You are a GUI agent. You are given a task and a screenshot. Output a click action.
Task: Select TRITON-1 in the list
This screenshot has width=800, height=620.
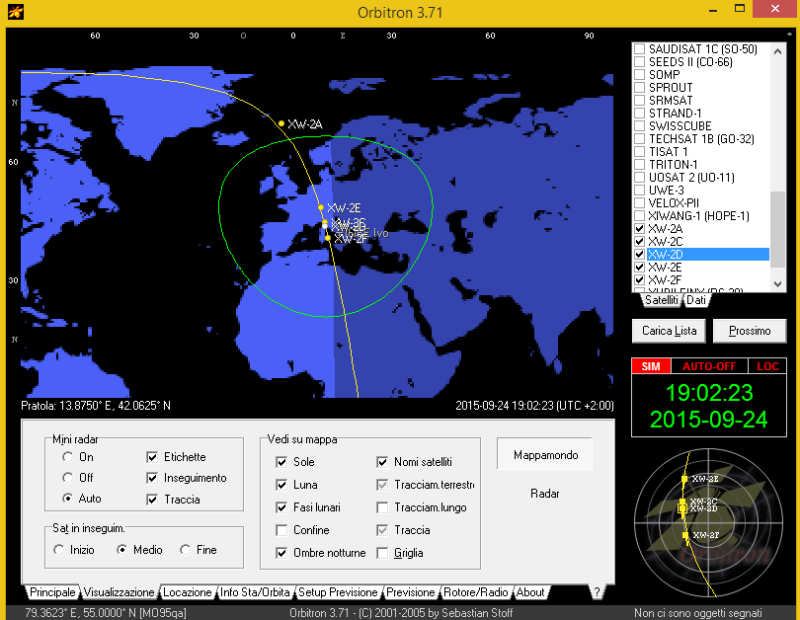coord(673,165)
